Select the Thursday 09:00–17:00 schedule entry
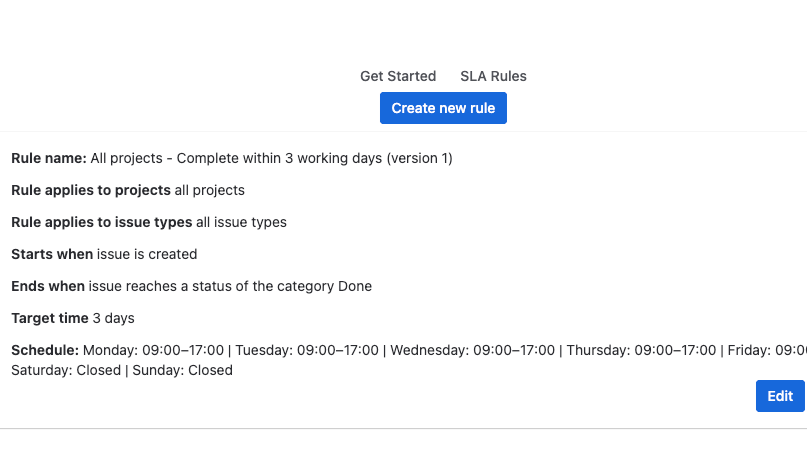The height and width of the screenshot is (459, 807). coord(641,350)
